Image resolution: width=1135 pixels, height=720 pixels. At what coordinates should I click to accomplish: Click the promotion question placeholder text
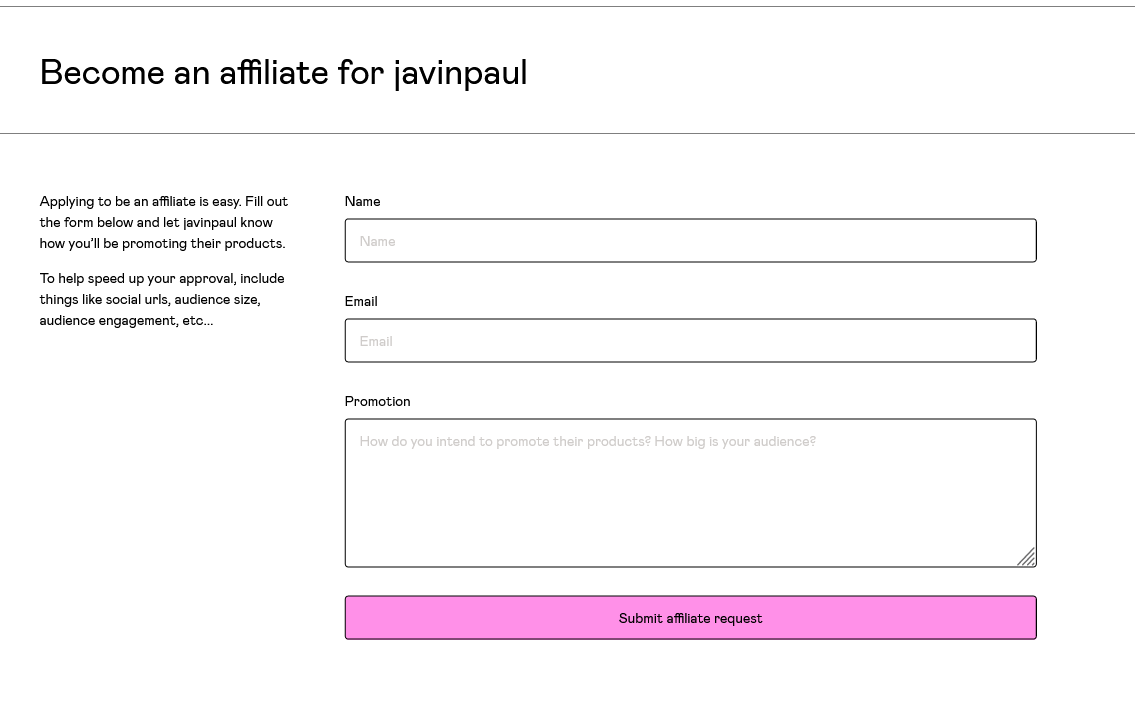[586, 441]
